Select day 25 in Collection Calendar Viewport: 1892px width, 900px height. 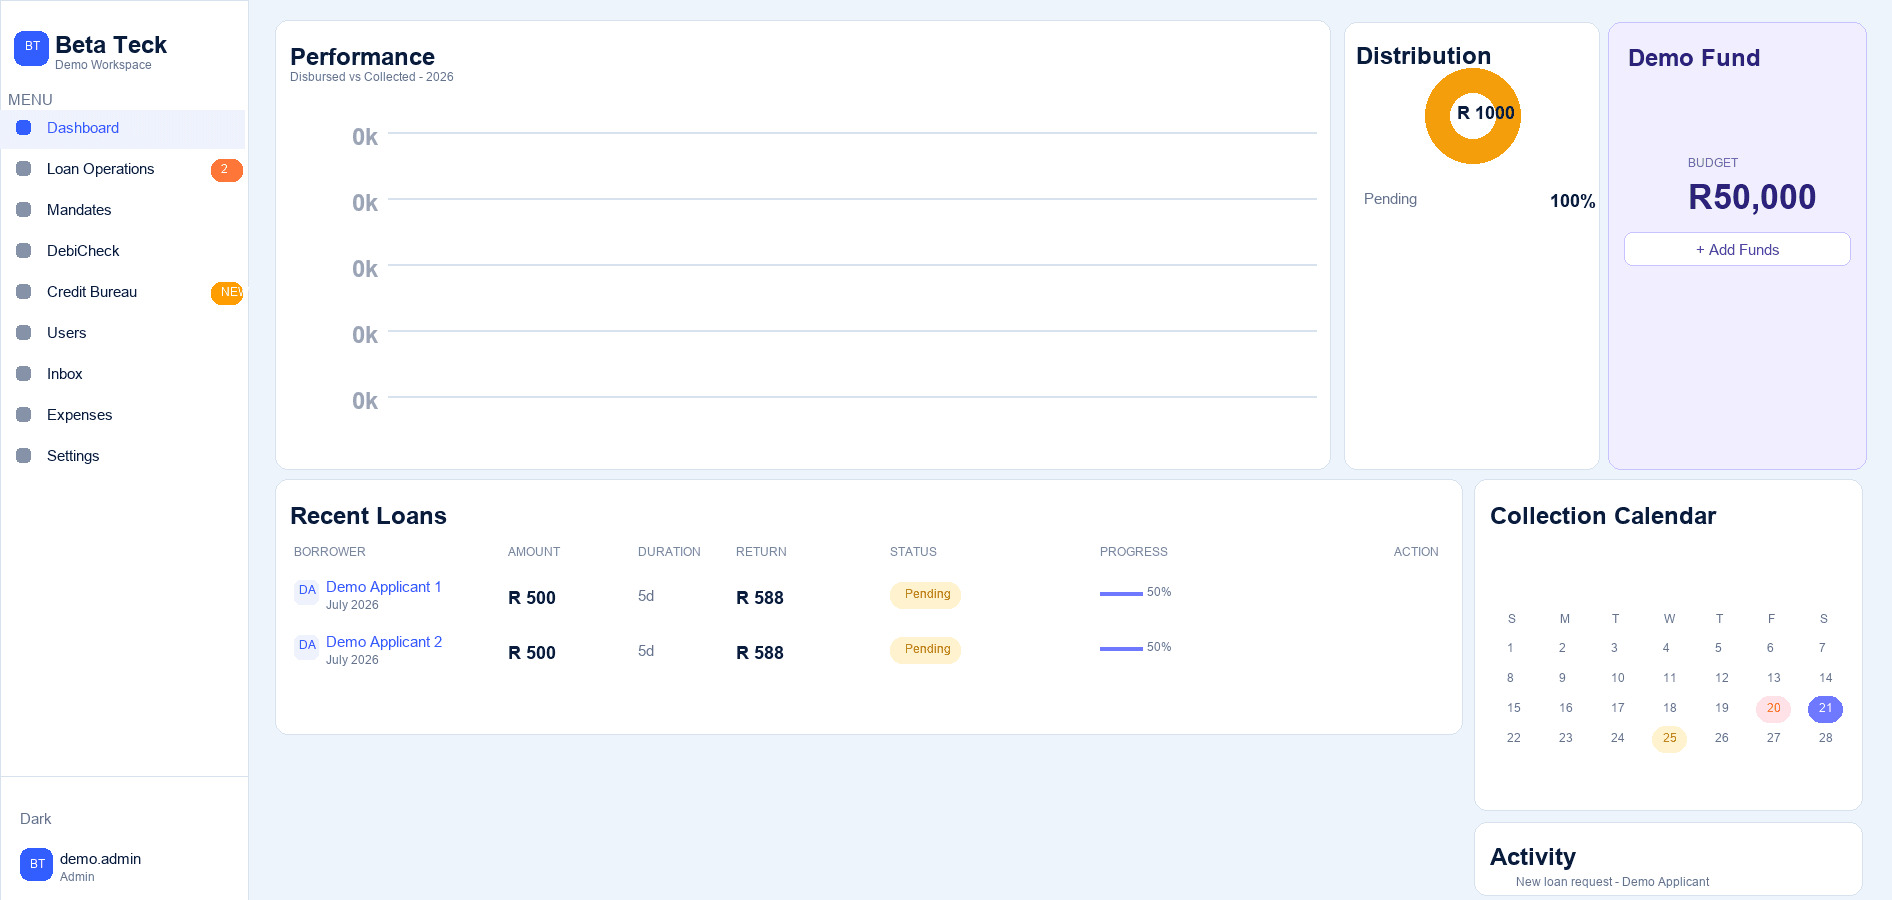pos(1669,739)
